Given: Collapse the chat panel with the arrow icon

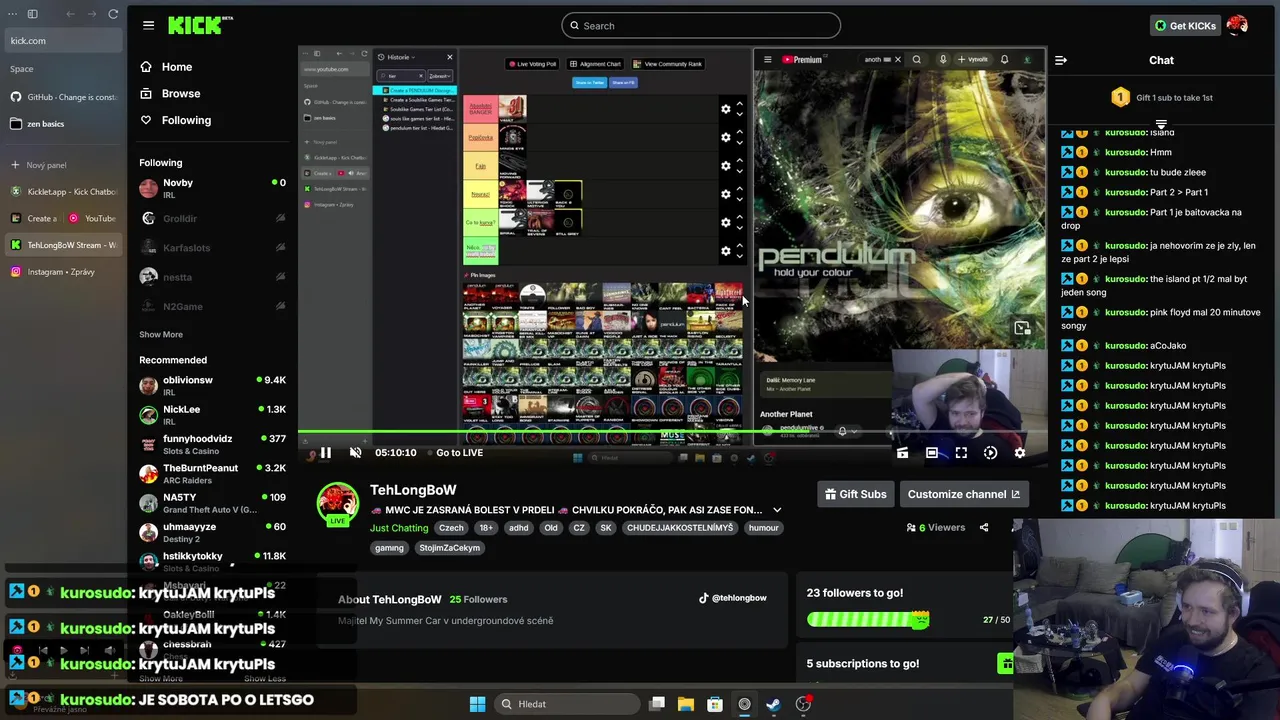Looking at the screenshot, I should point(1061,60).
